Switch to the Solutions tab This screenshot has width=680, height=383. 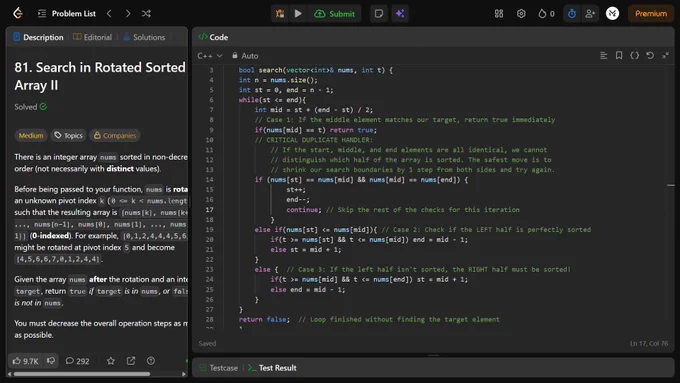[144, 37]
